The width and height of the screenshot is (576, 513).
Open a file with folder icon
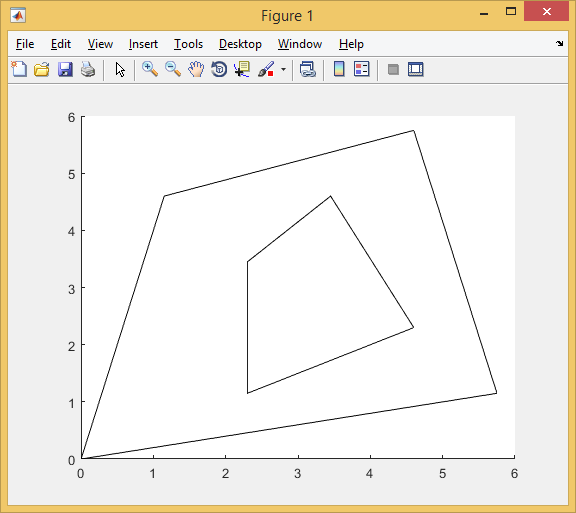(42, 69)
